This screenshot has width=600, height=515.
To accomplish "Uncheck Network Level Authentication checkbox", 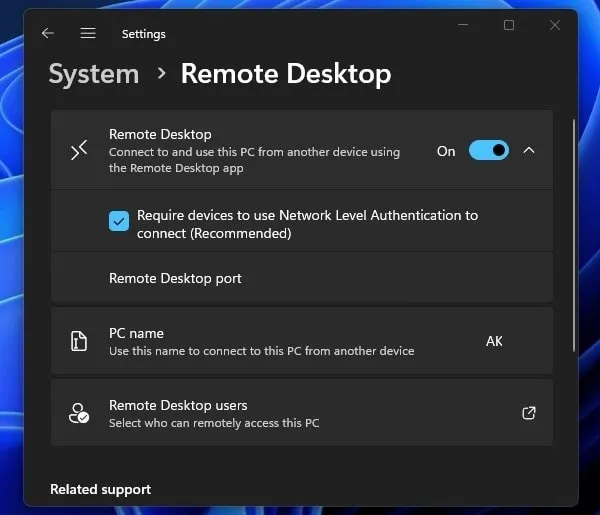I will point(119,221).
